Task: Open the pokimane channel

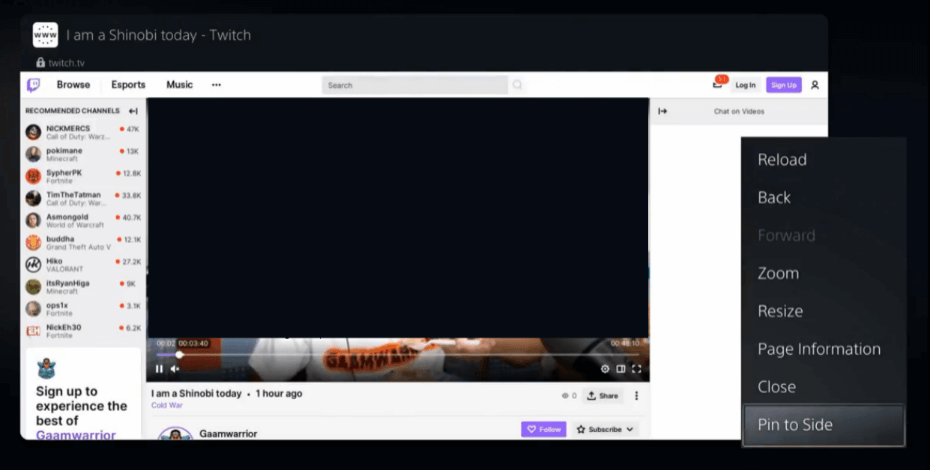Action: tap(83, 154)
